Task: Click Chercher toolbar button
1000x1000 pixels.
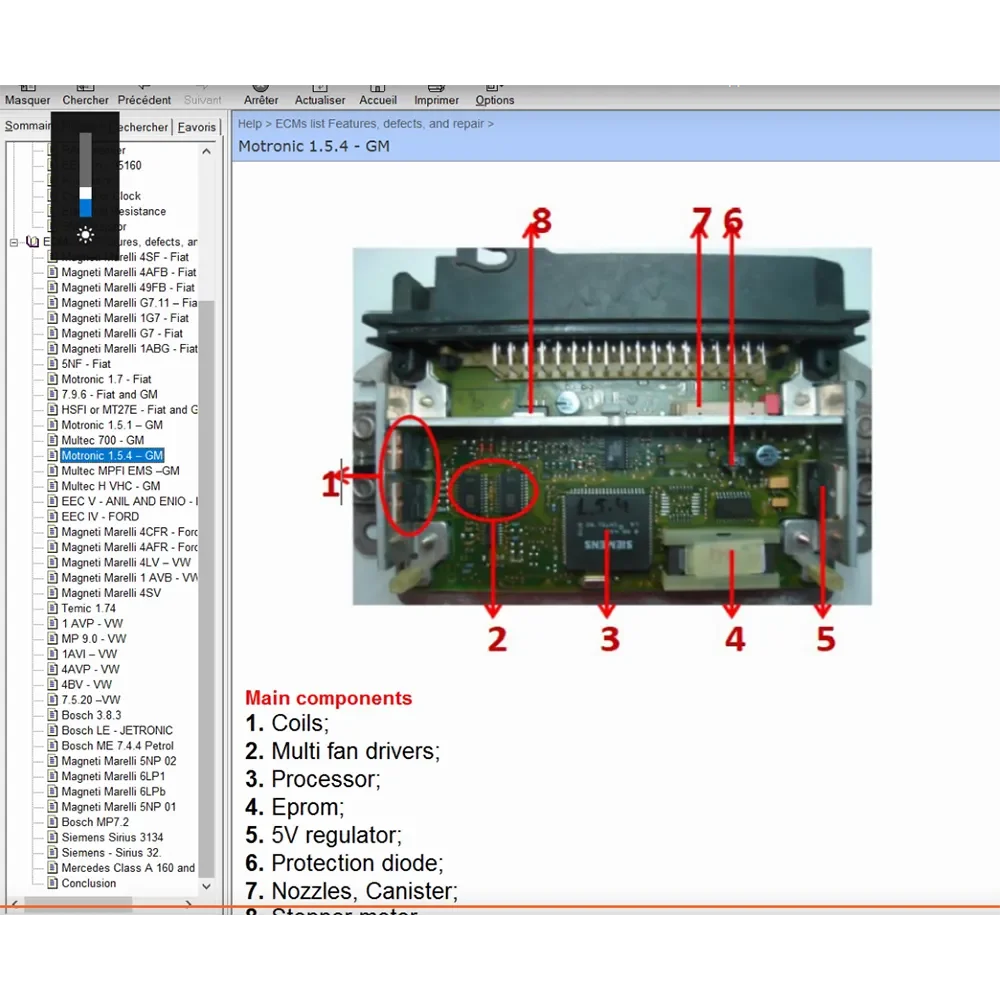Action: pyautogui.click(x=85, y=96)
